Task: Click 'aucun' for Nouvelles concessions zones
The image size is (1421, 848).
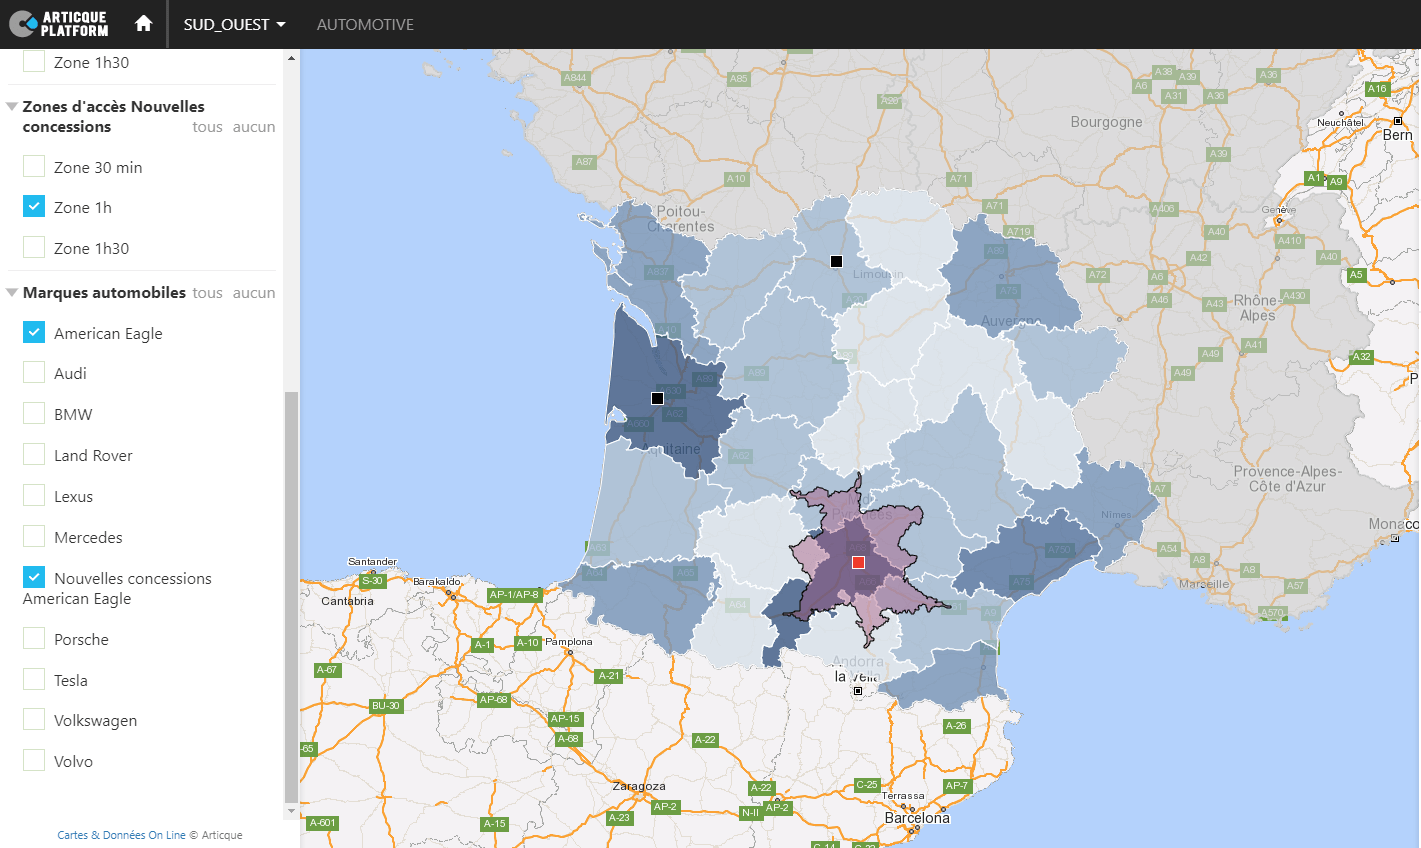Action: 254,127
